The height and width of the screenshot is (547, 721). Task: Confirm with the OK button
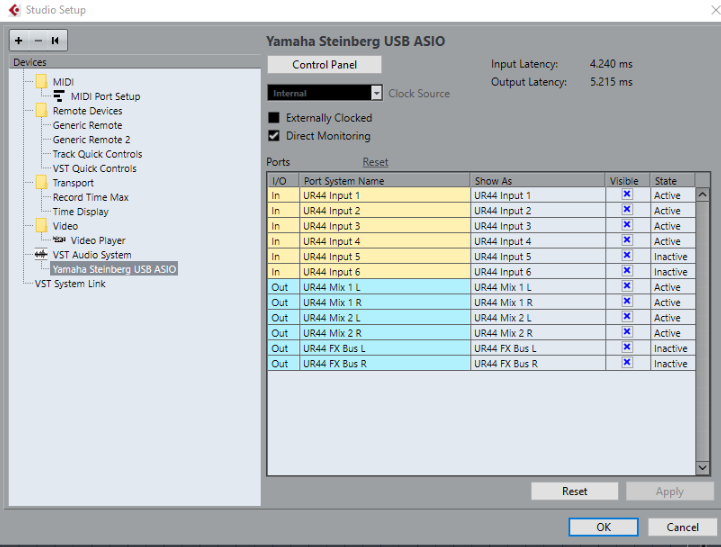(603, 527)
